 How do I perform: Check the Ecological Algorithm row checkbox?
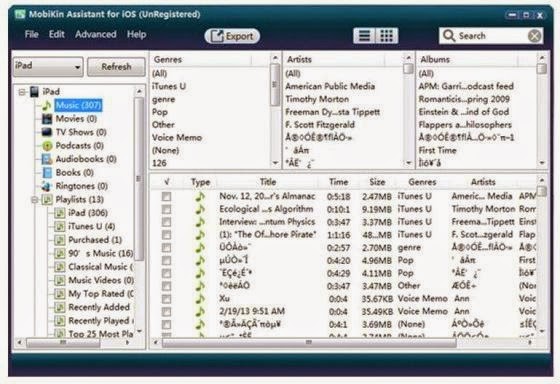click(x=166, y=209)
